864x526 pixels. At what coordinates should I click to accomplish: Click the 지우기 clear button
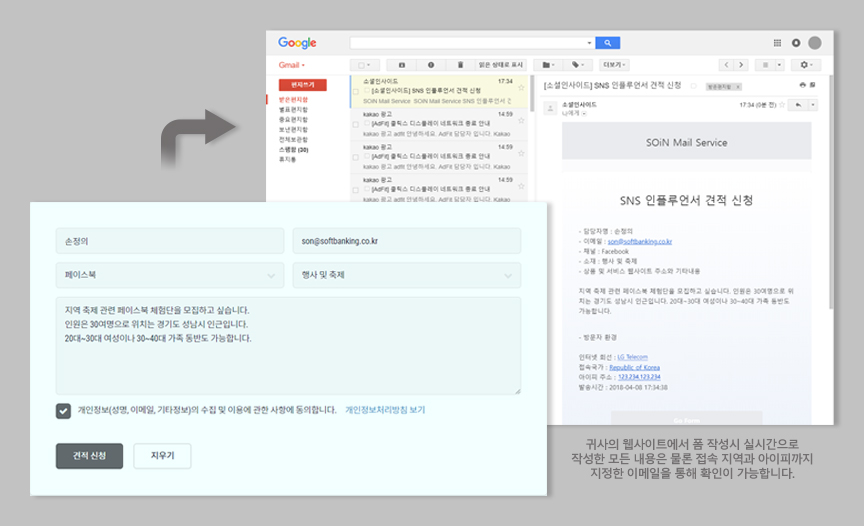coord(163,456)
